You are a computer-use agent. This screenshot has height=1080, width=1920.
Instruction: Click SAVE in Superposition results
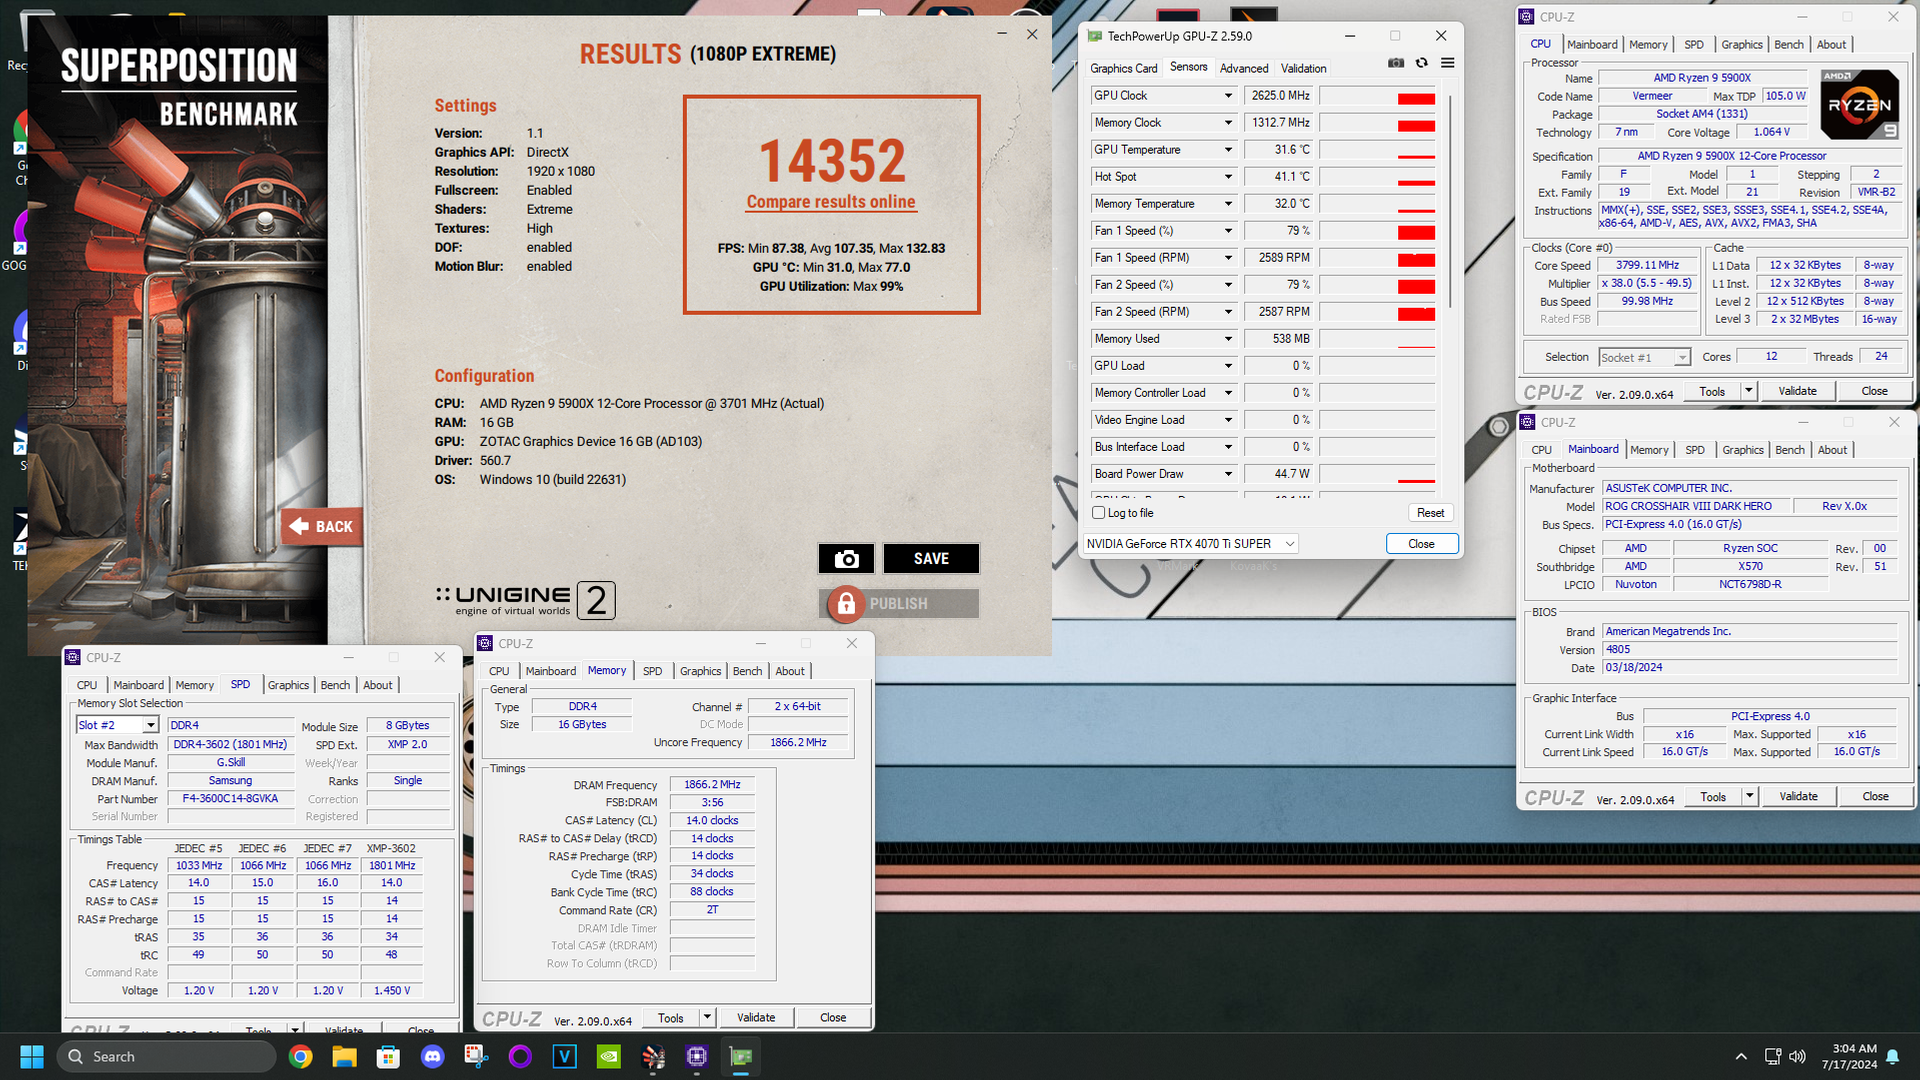(x=931, y=559)
